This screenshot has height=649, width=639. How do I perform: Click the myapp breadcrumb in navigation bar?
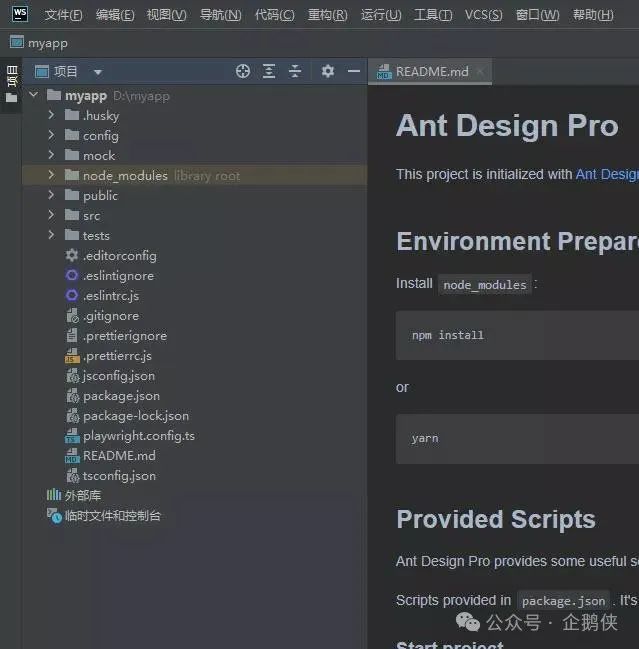point(39,43)
